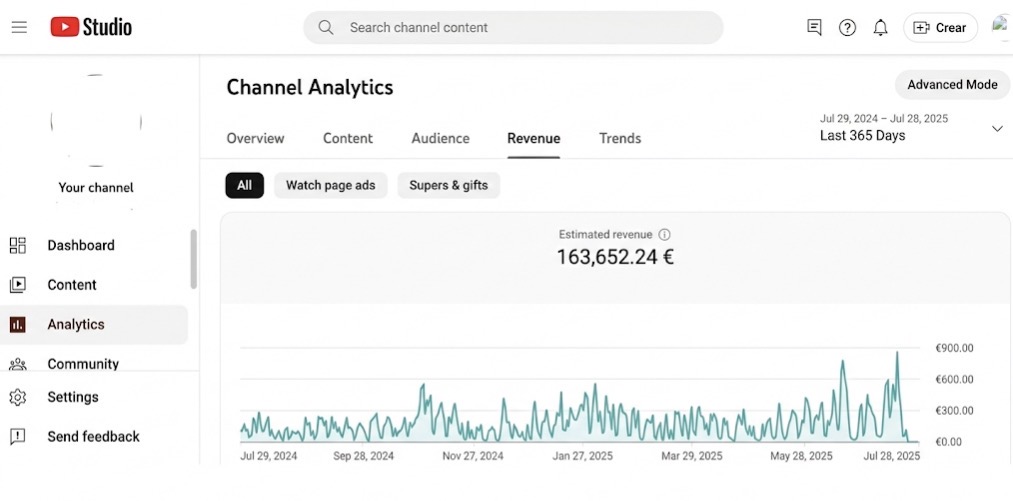
Task: Click the Content sidebar icon
Action: point(18,285)
